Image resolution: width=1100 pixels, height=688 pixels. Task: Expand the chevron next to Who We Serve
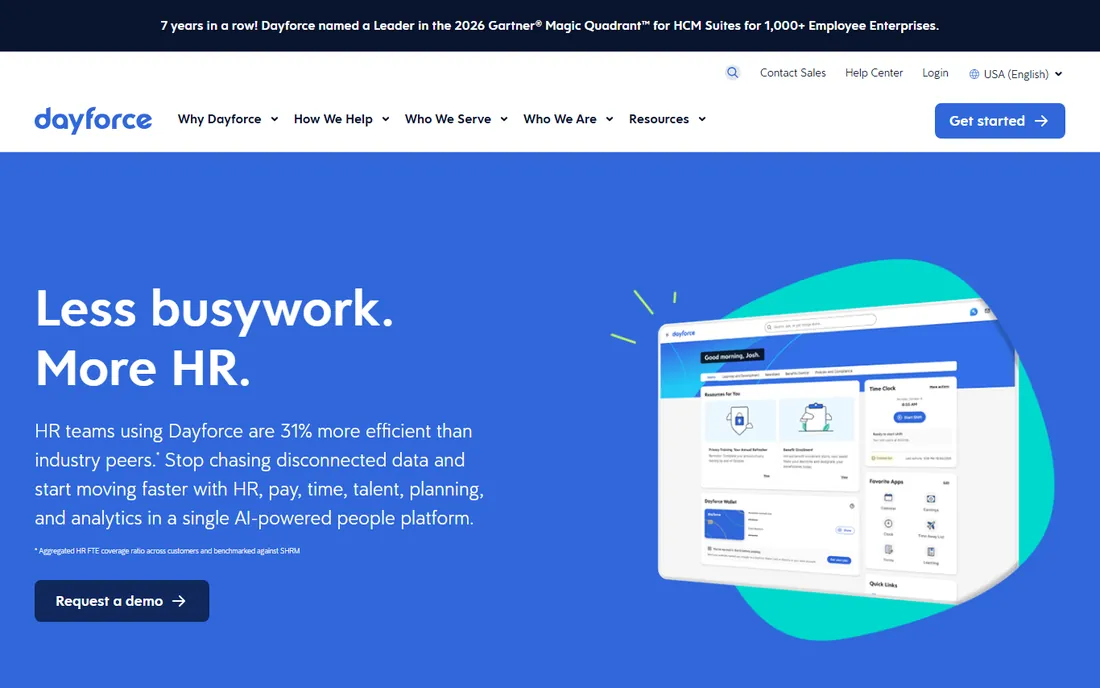(x=504, y=119)
